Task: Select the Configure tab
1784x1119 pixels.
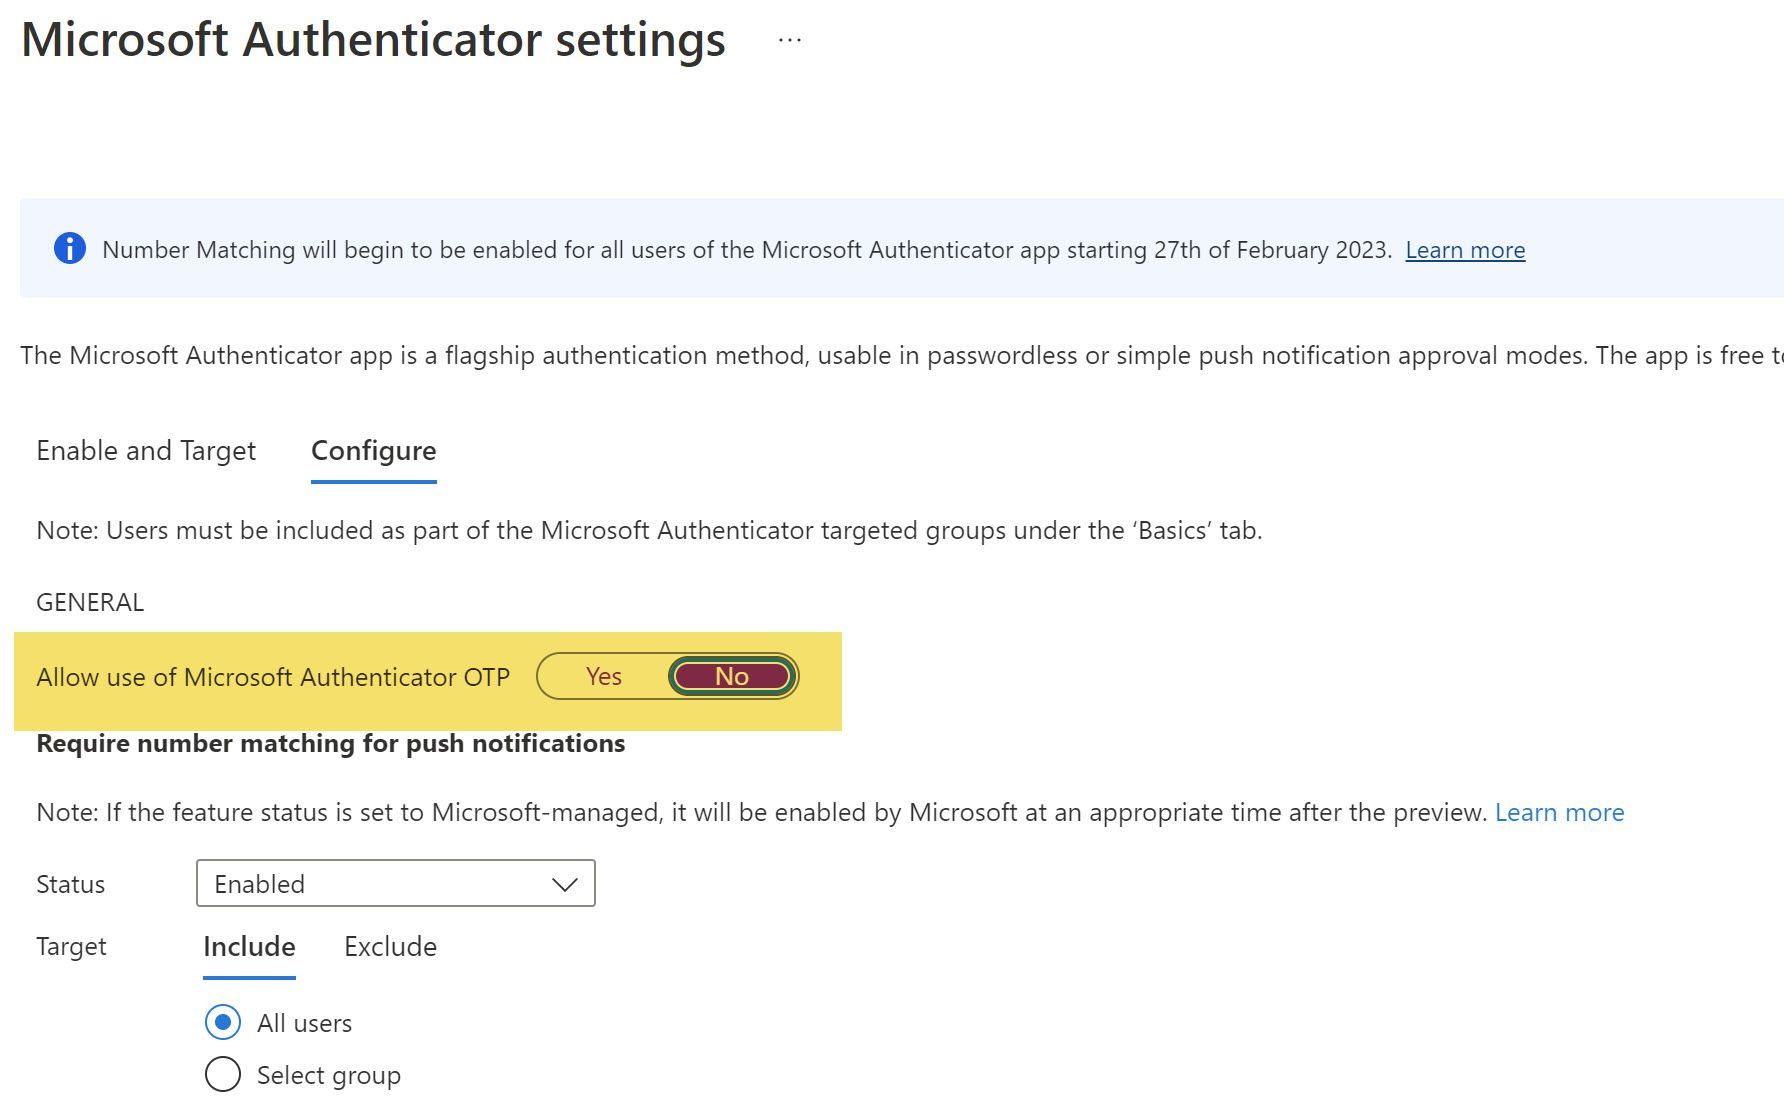Action: (x=373, y=451)
